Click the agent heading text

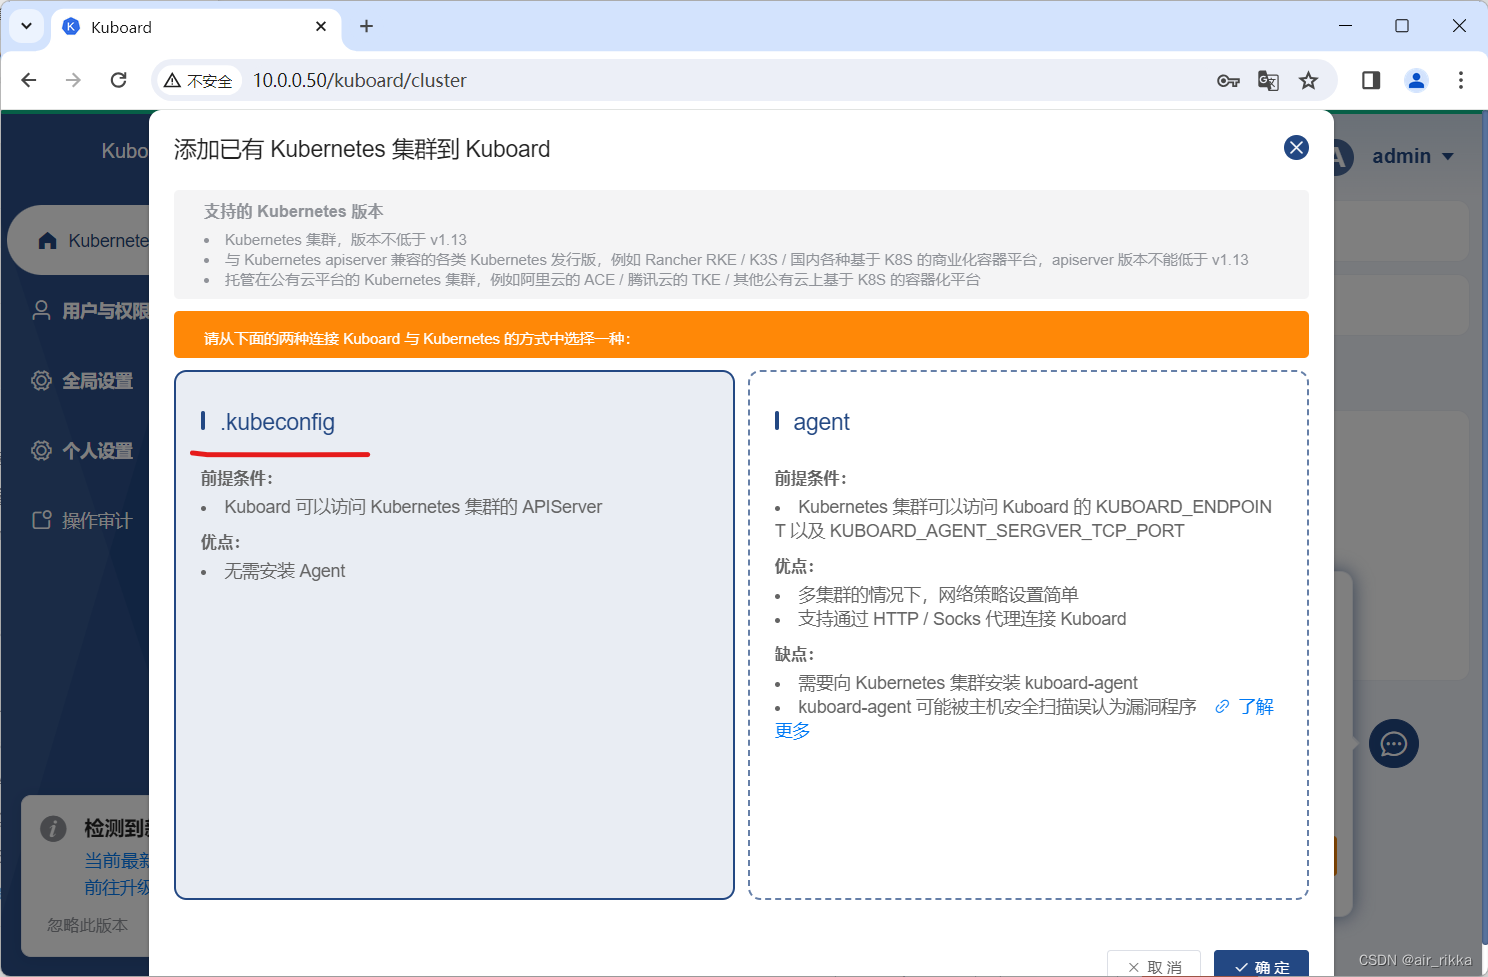click(821, 422)
